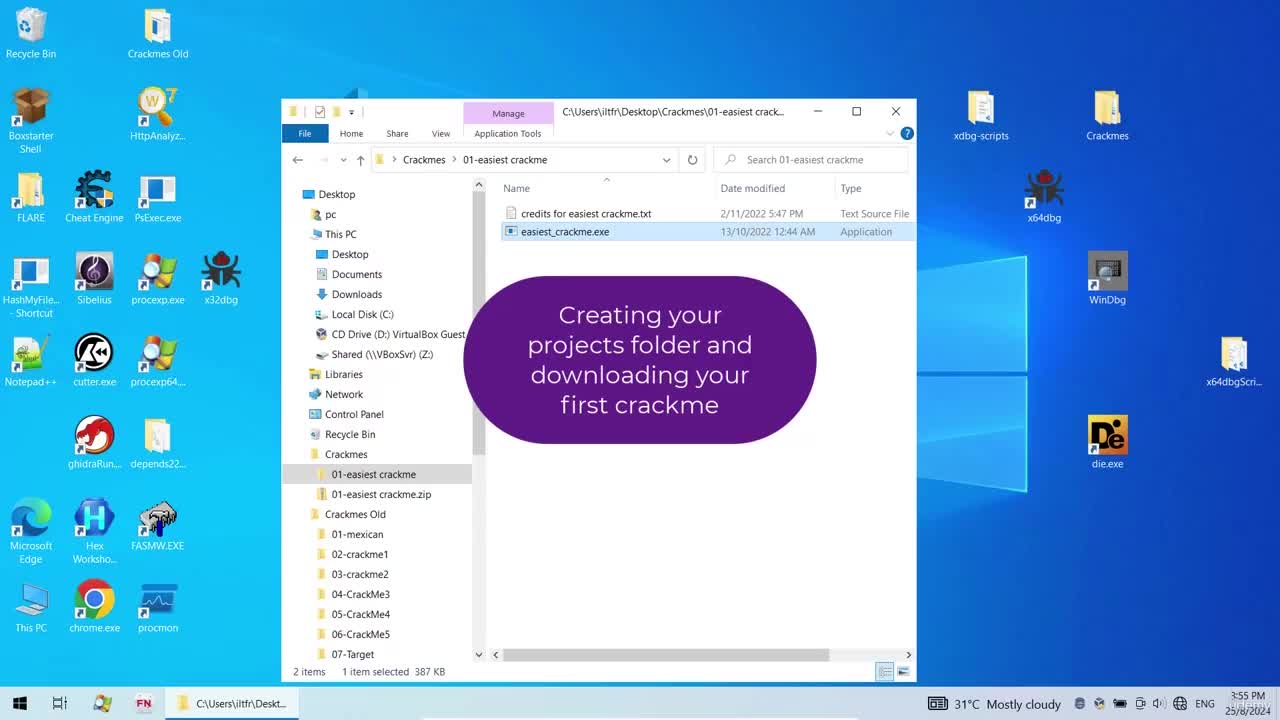Open the Windows Start button
Screen dimensions: 1280x720
[19, 703]
